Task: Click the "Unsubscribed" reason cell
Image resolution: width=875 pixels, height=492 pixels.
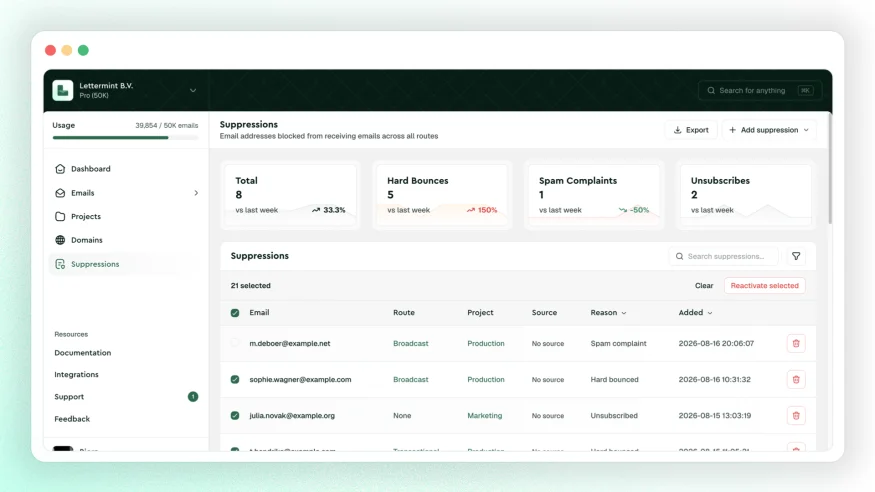Action: pos(614,416)
